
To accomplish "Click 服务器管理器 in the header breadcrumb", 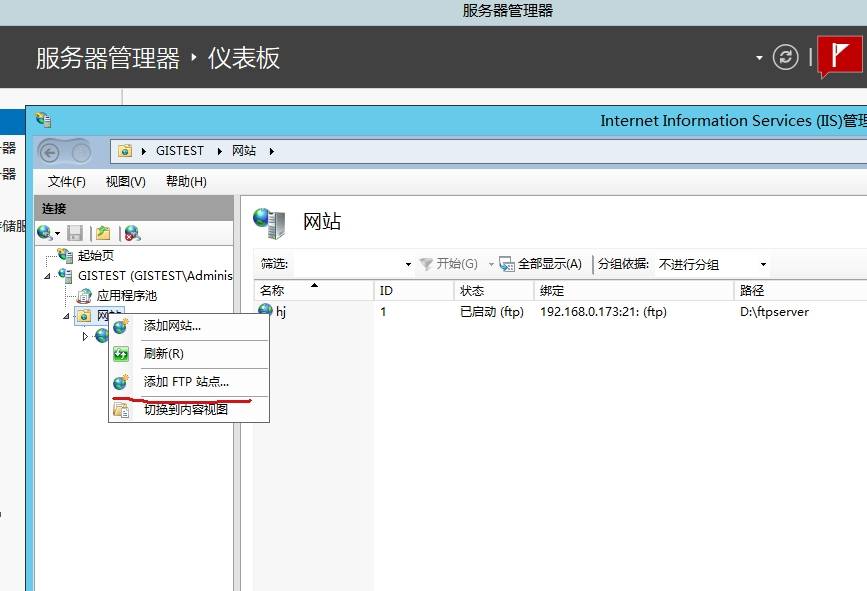I will tap(108, 57).
